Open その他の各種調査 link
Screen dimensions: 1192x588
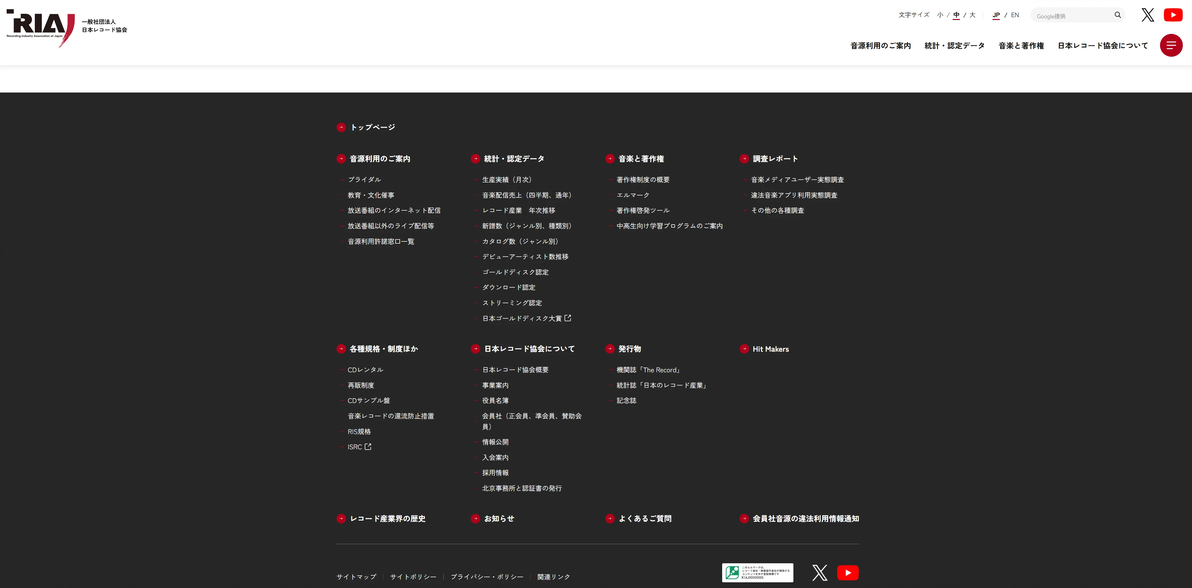(778, 211)
